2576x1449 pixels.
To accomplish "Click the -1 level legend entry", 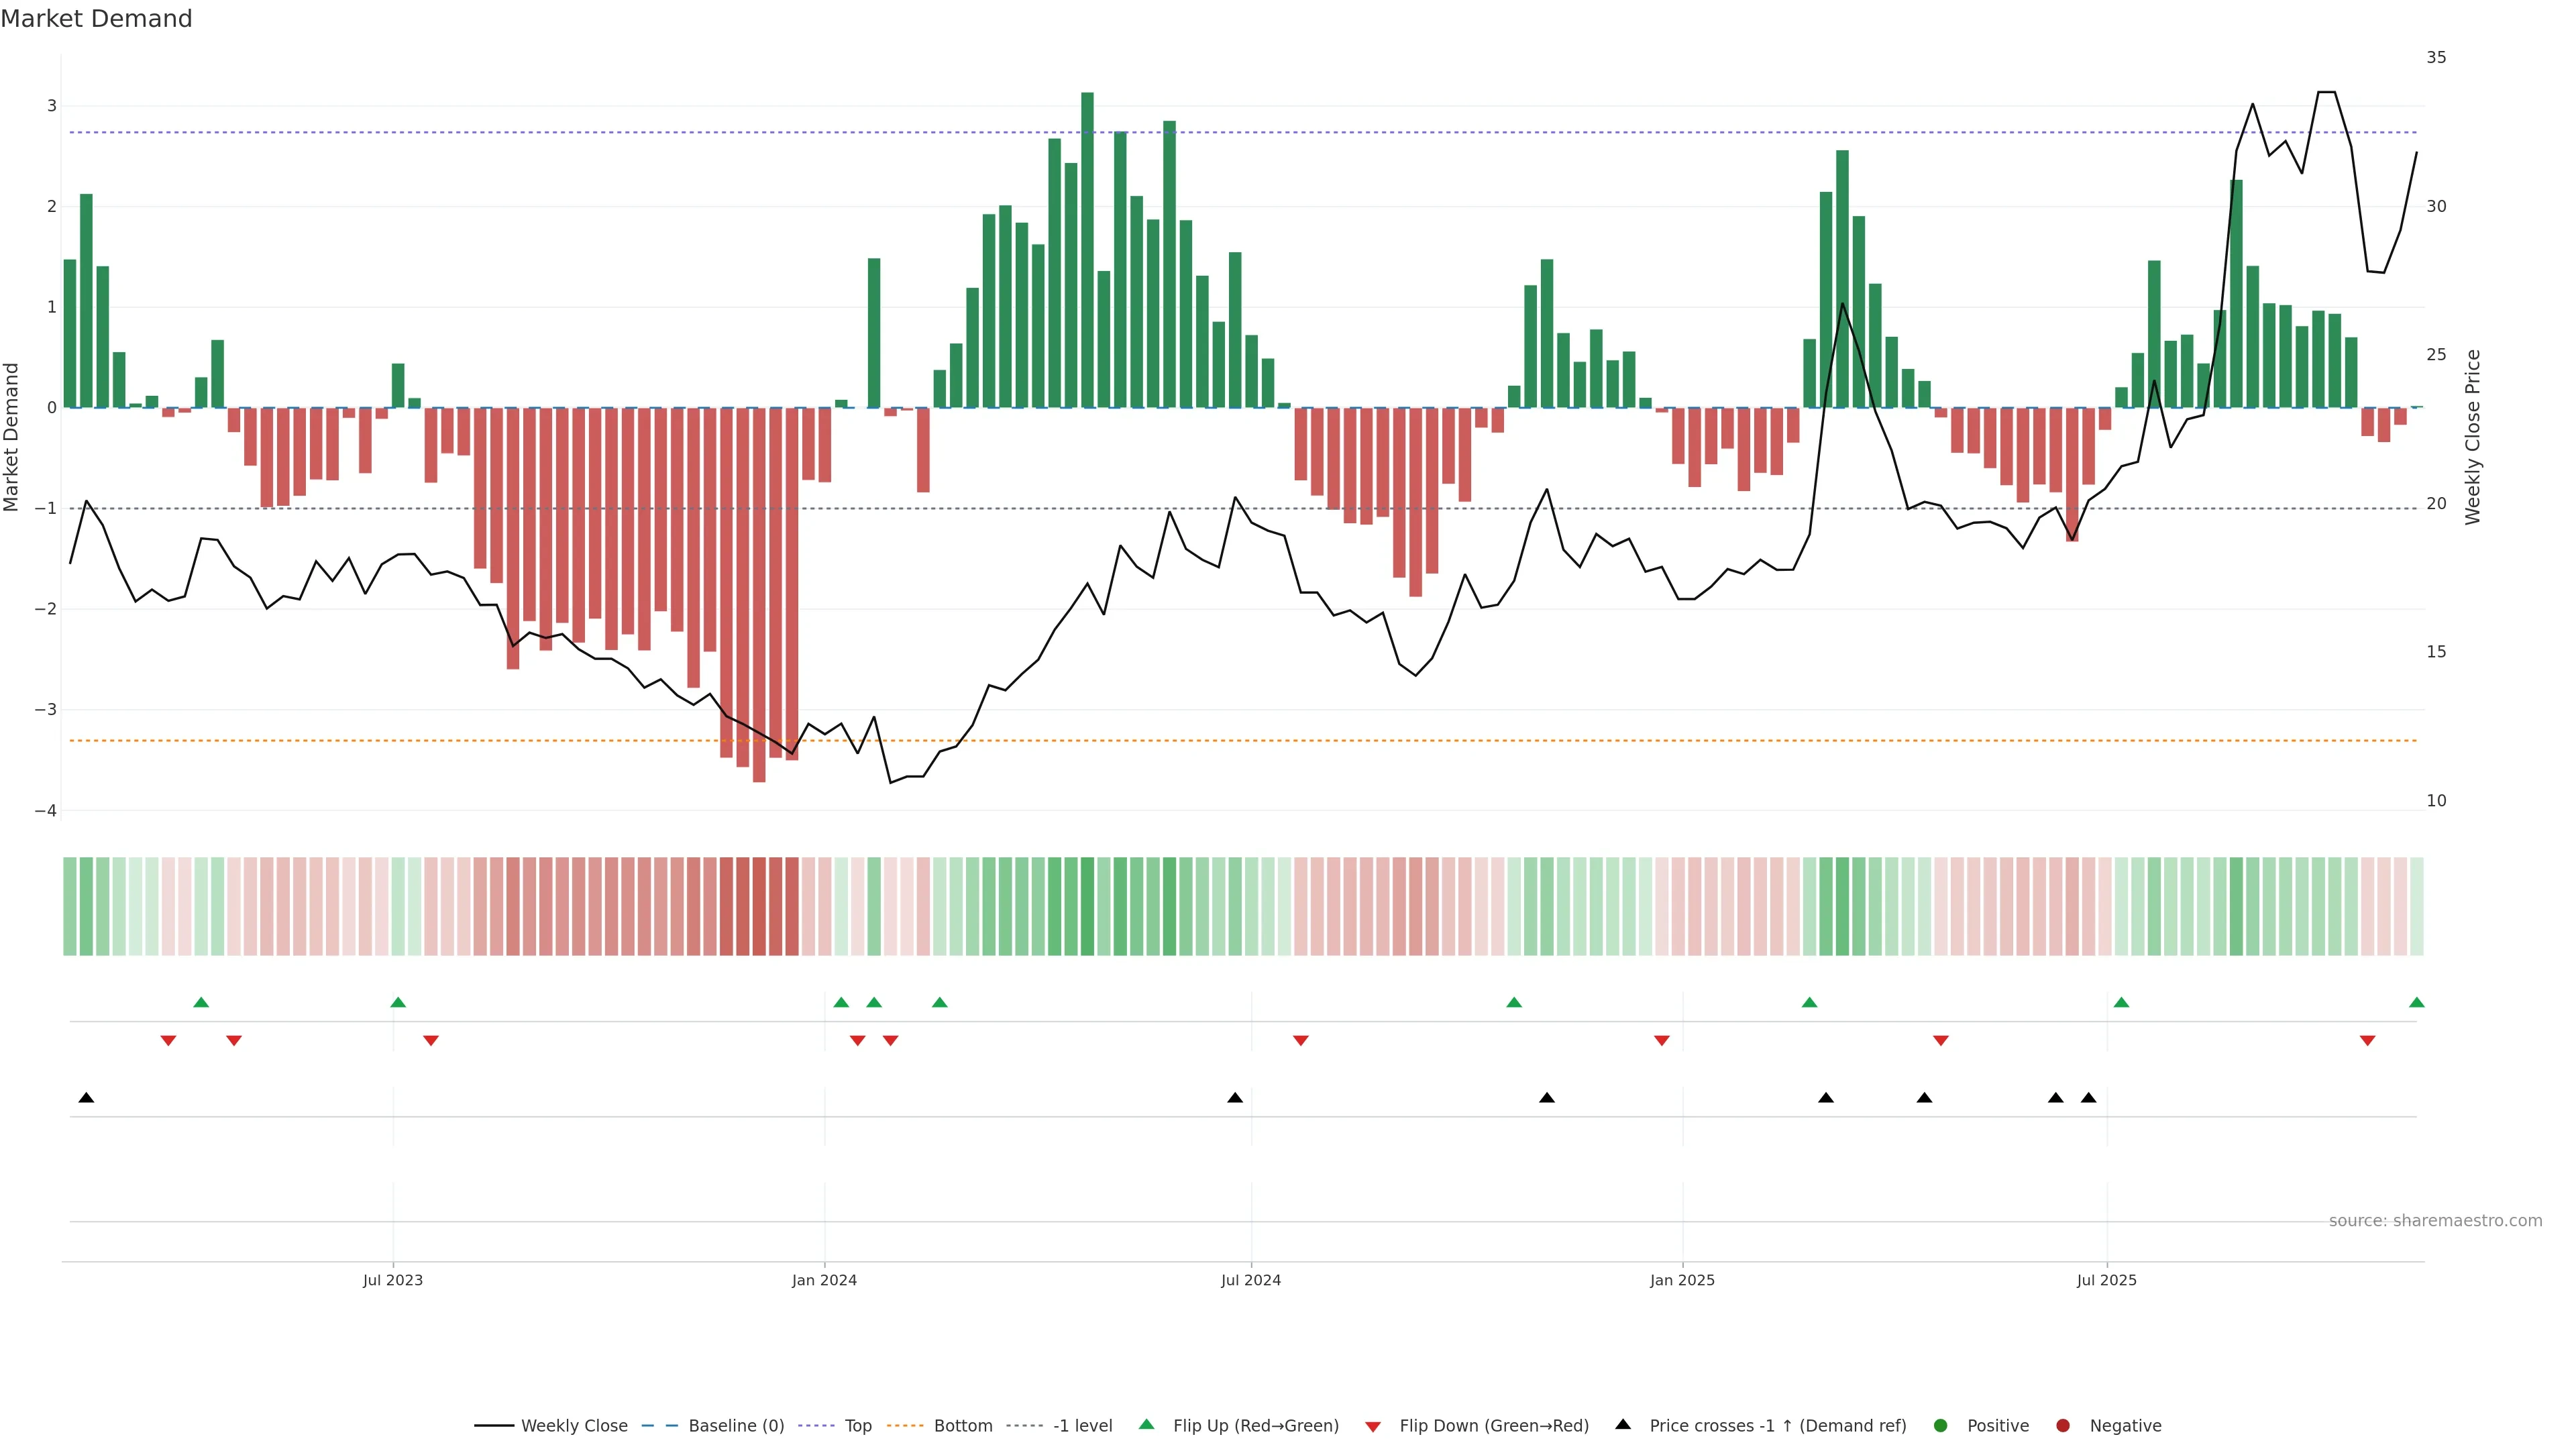I will (1082, 1426).
